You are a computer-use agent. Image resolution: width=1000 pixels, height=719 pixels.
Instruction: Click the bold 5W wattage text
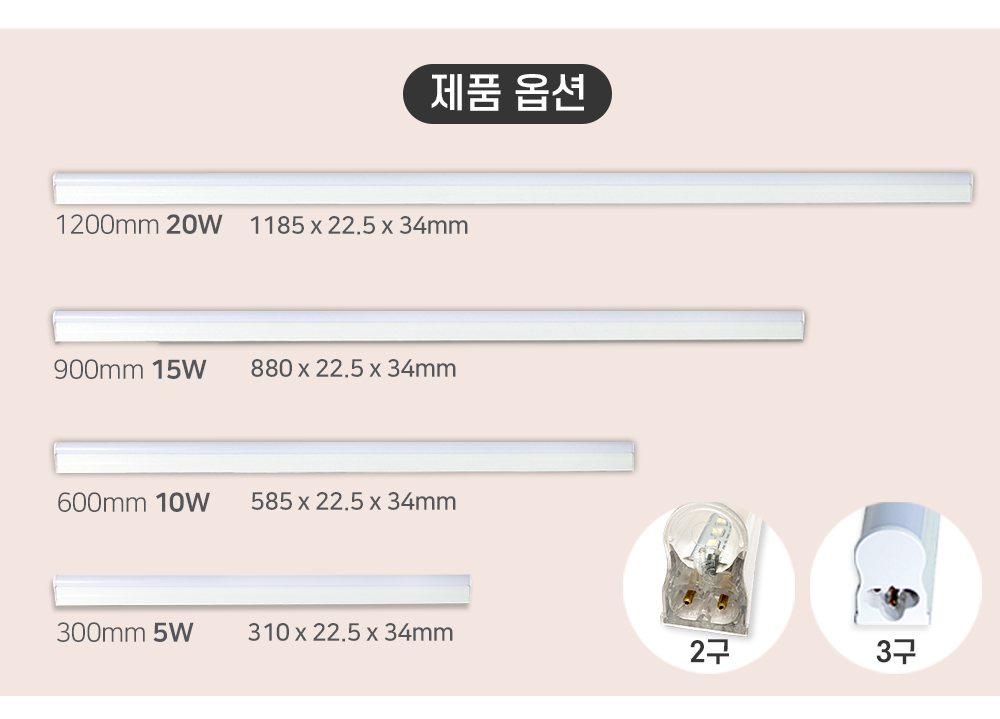point(173,633)
